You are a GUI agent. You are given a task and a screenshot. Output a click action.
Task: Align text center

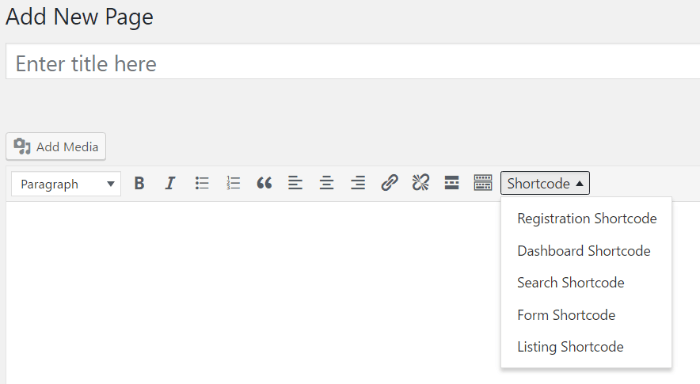point(326,183)
